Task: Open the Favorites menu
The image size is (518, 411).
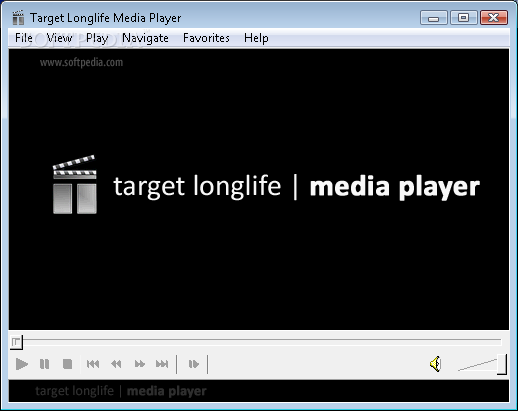Action: pos(206,38)
